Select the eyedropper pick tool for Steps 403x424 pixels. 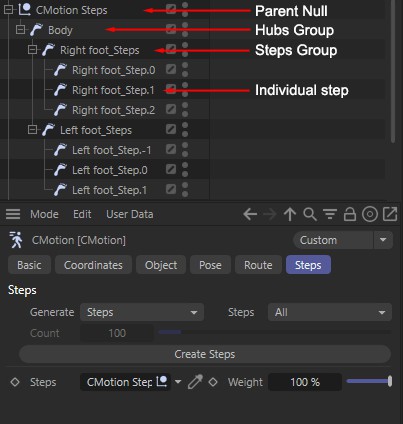(x=195, y=382)
